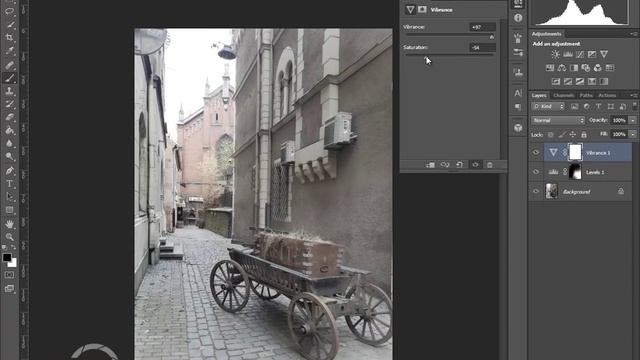The width and height of the screenshot is (640, 360).
Task: Toggle adjustment visibility in Properties panel
Action: coord(475,165)
